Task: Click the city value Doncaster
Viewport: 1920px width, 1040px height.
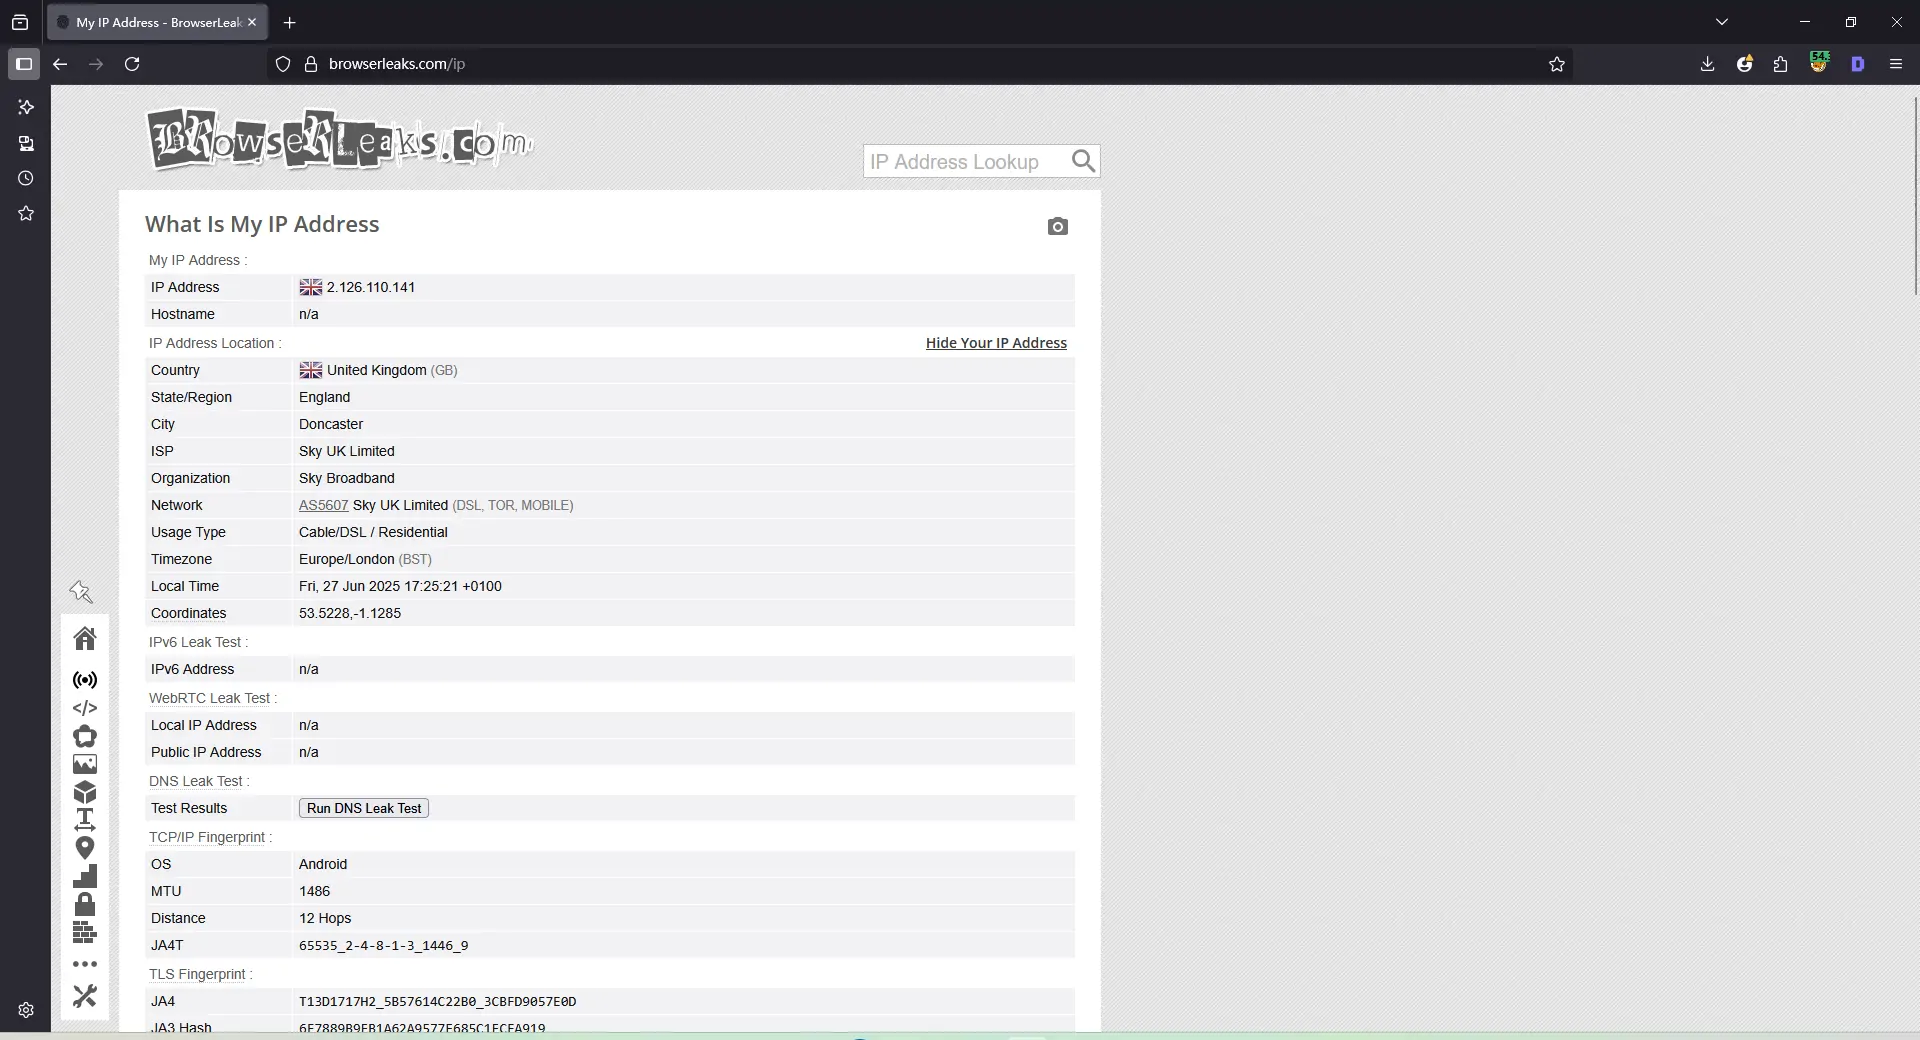Action: click(x=331, y=424)
